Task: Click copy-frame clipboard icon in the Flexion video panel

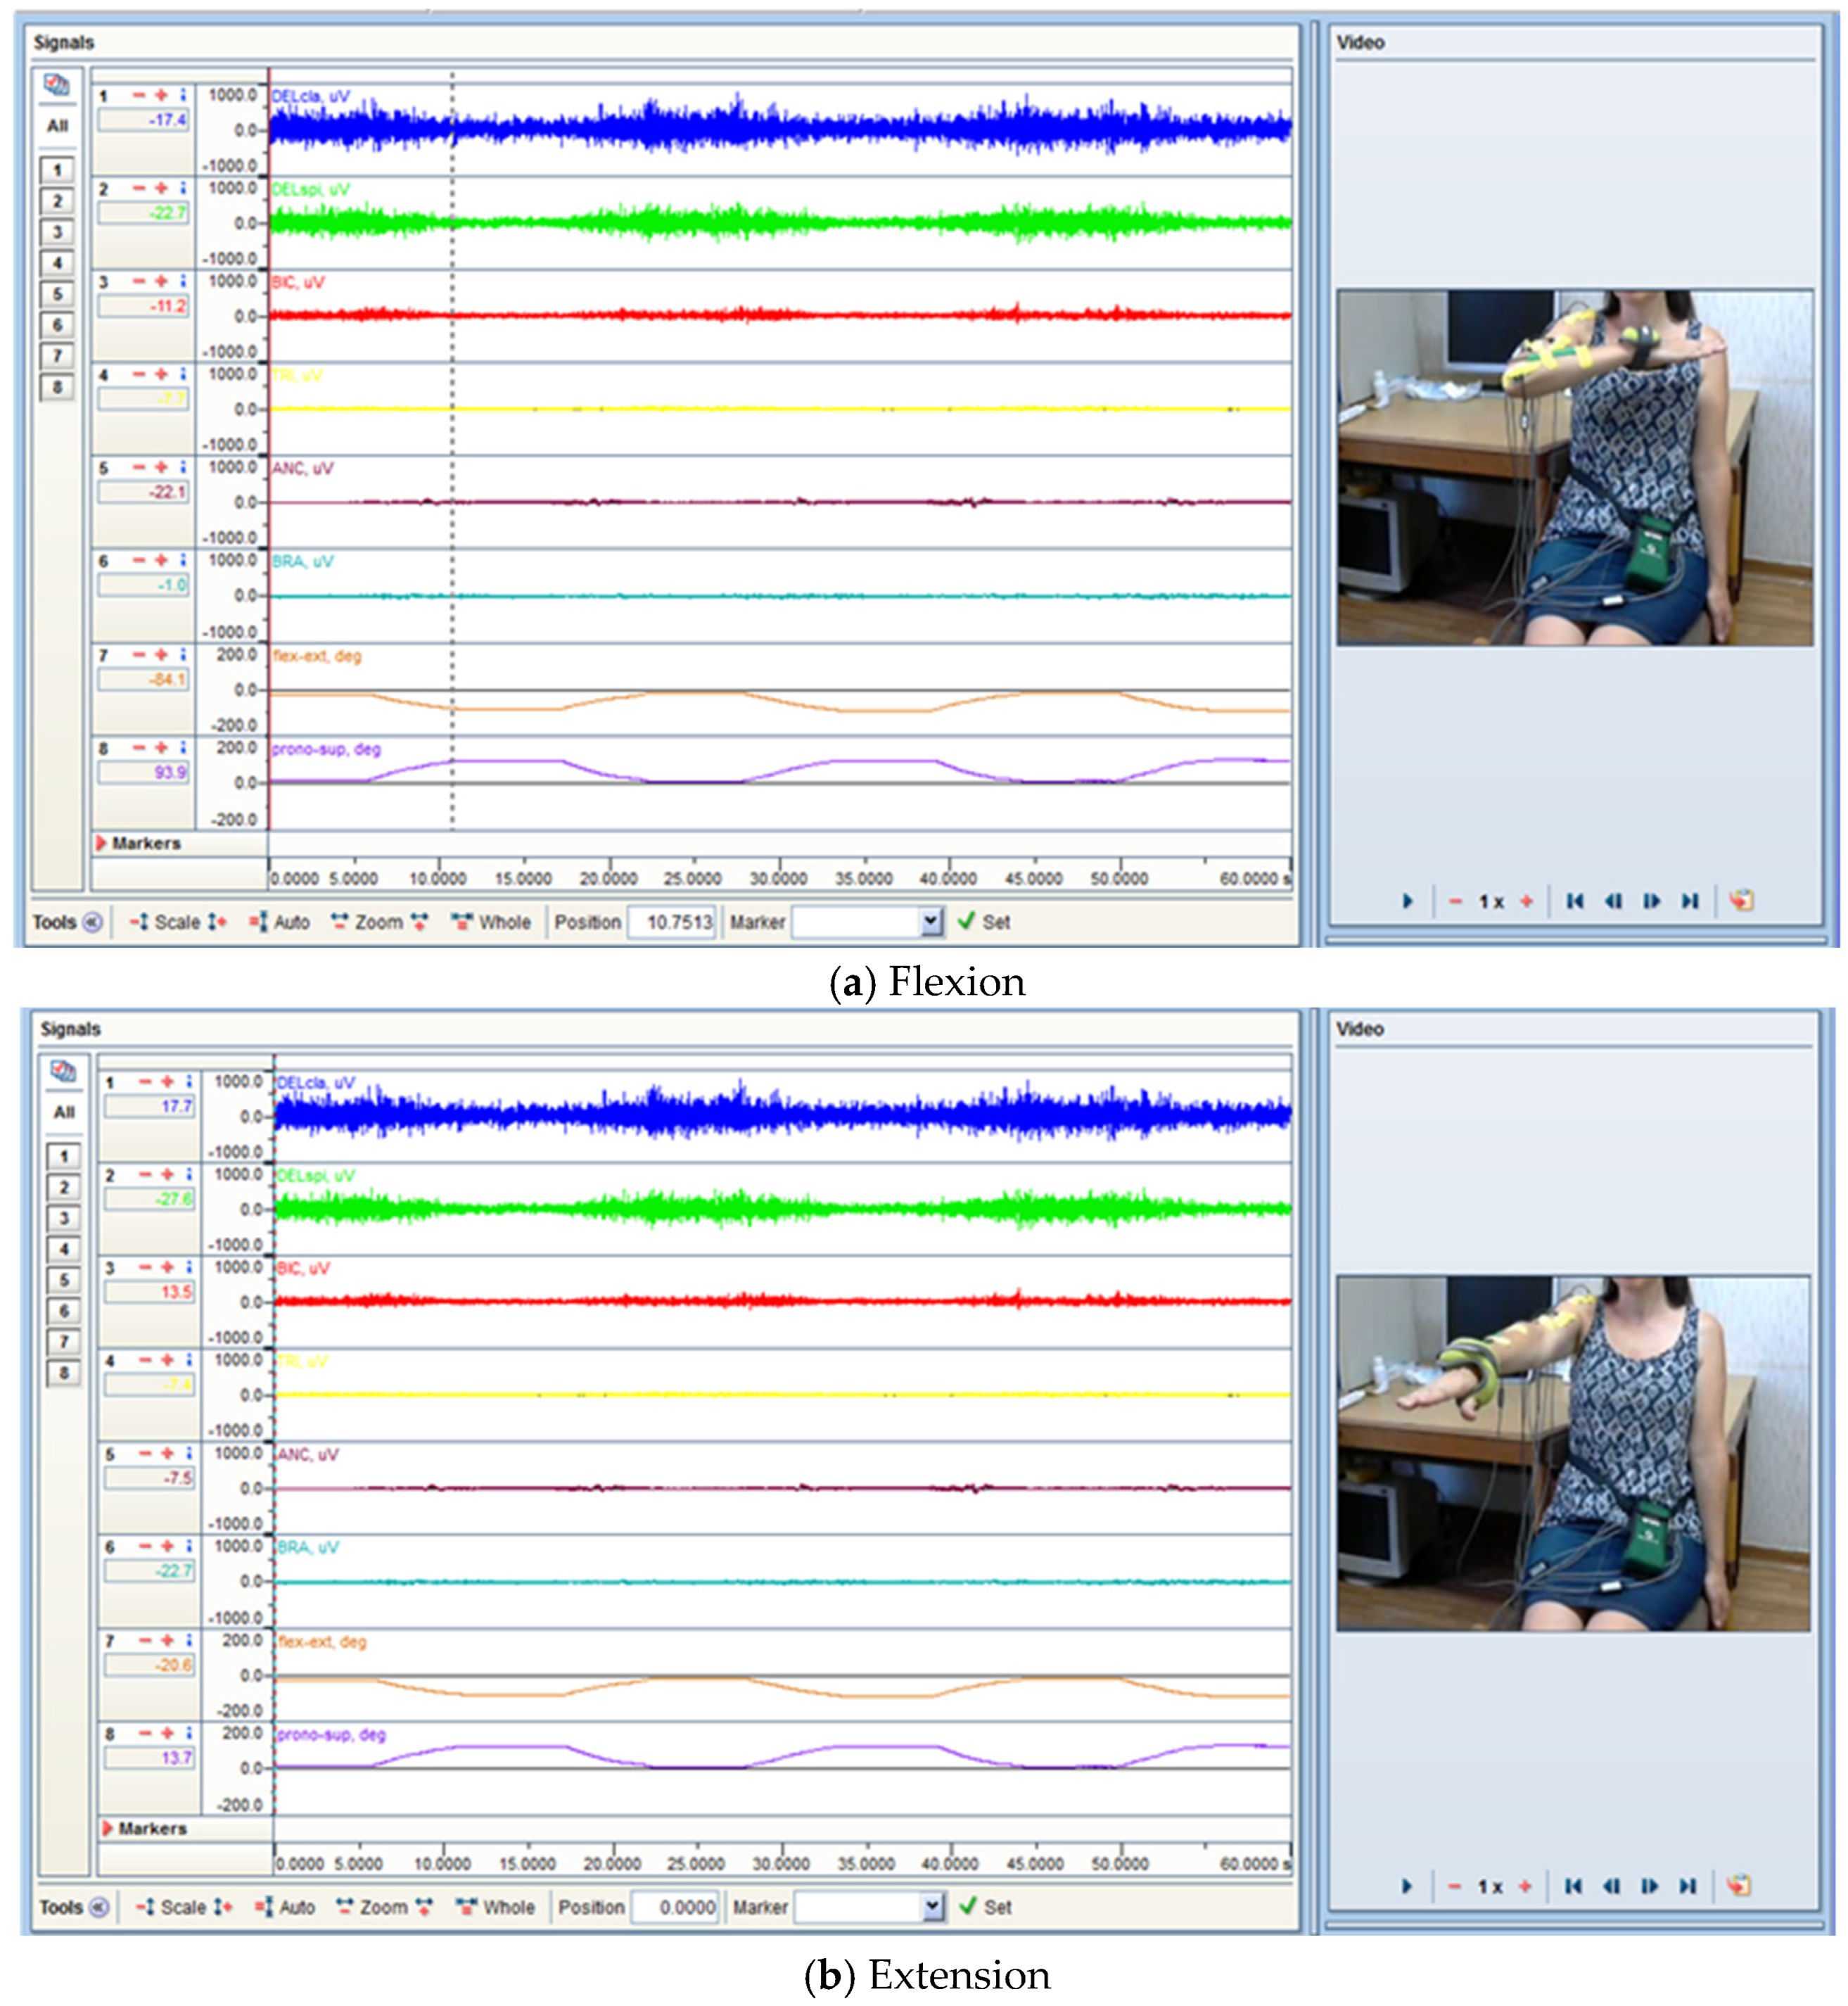Action: click(1741, 900)
